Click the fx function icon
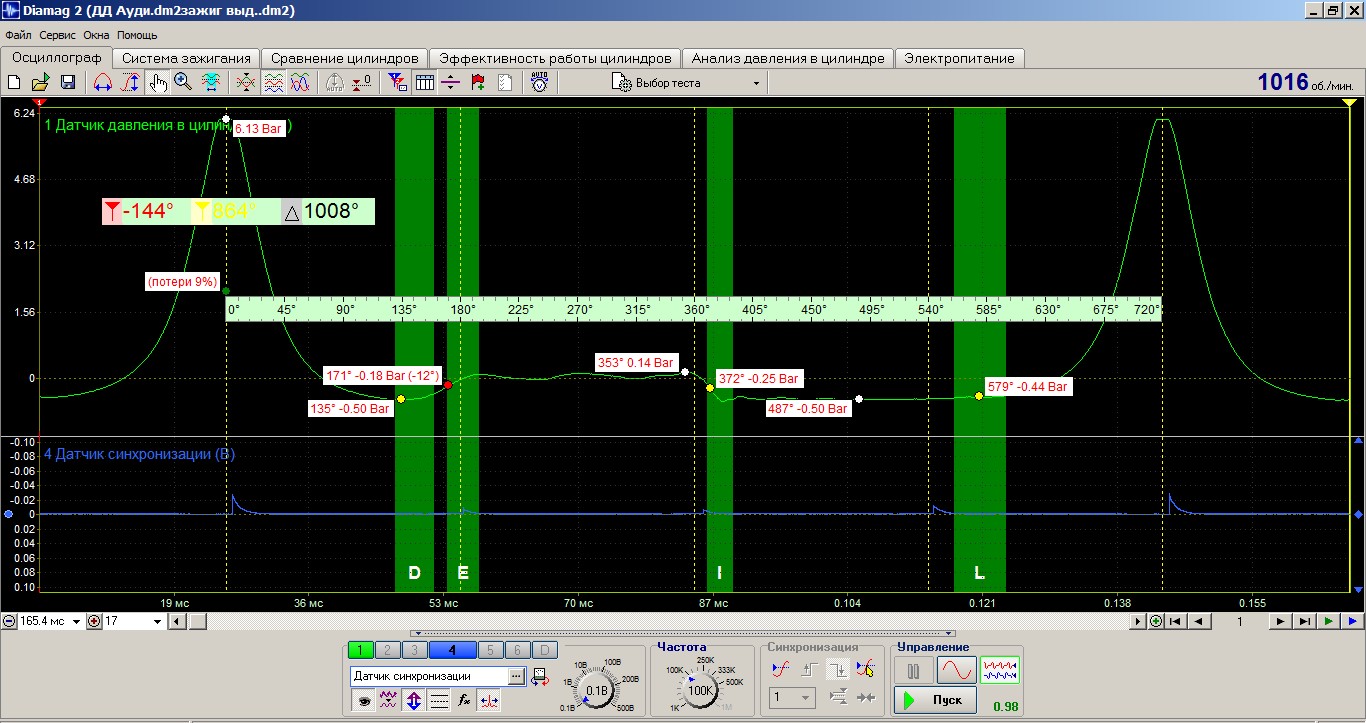Image resolution: width=1366 pixels, height=723 pixels. tap(464, 700)
